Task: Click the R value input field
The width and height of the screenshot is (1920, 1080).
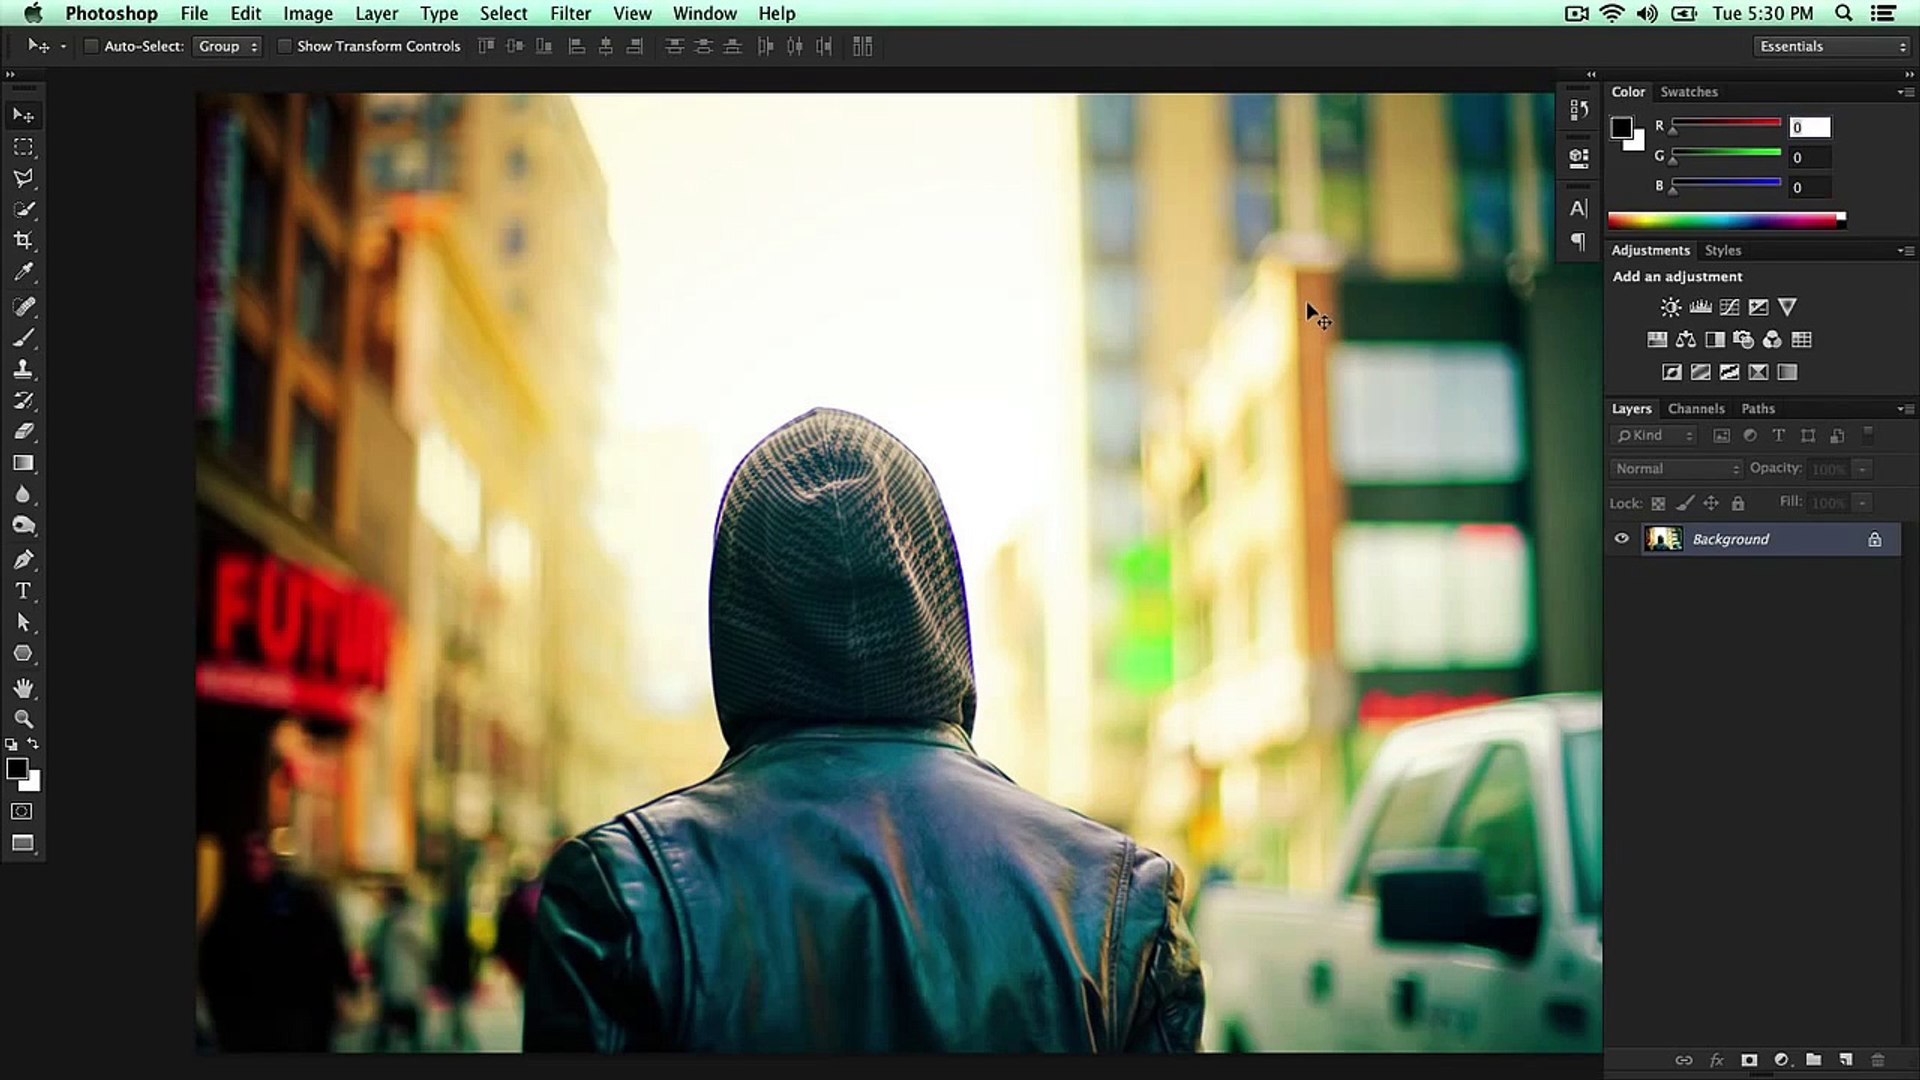Action: coord(1809,127)
